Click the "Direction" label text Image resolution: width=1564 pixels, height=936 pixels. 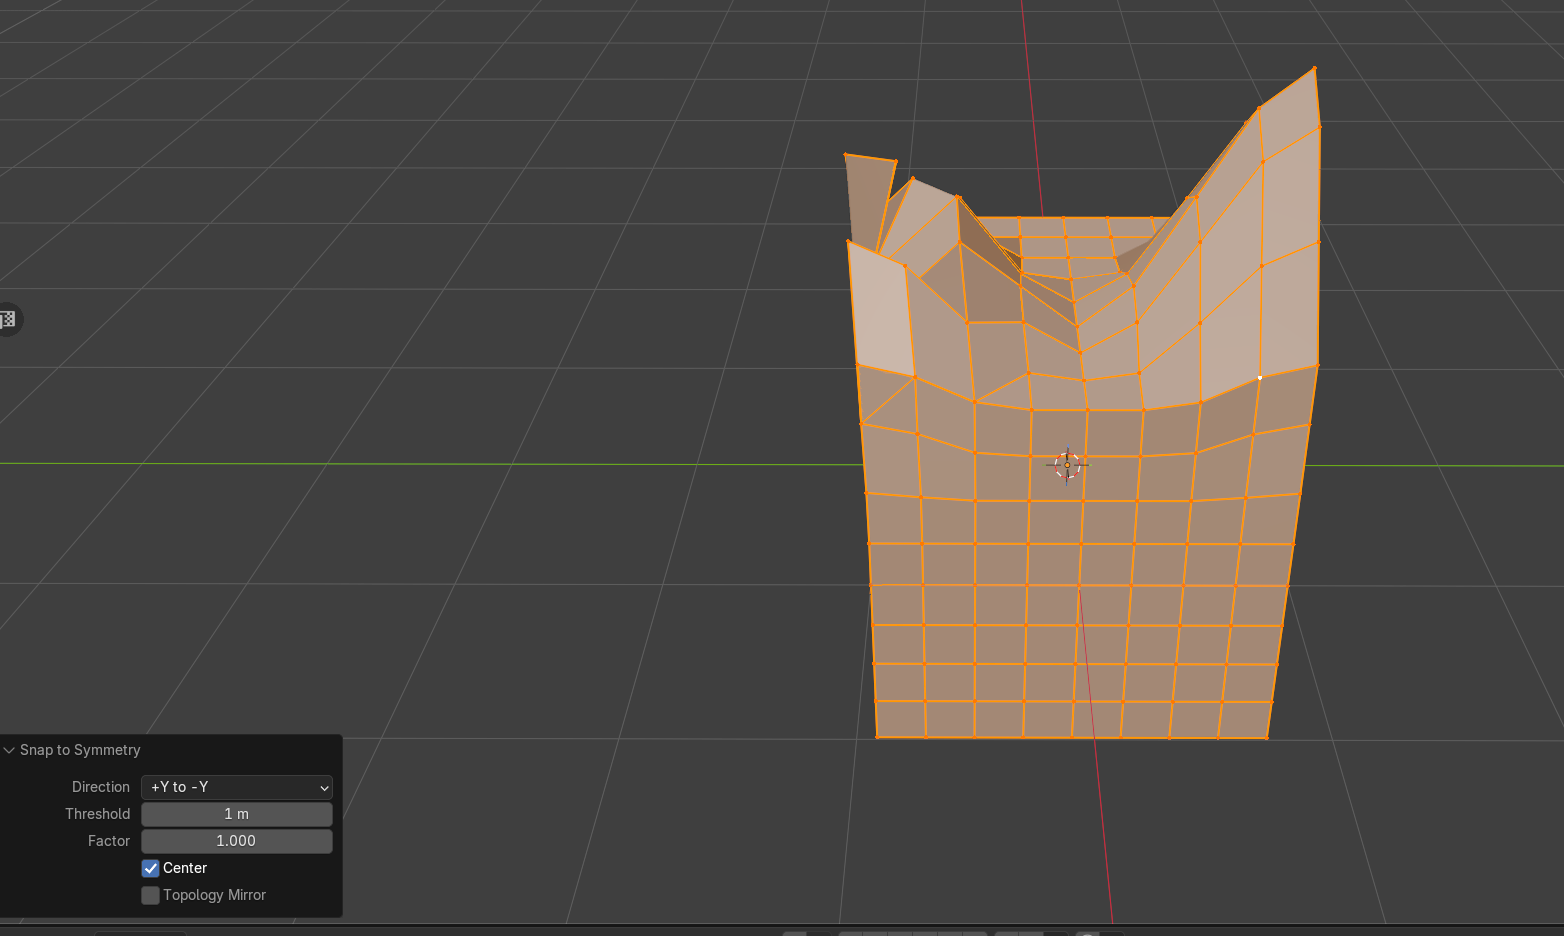click(x=101, y=787)
